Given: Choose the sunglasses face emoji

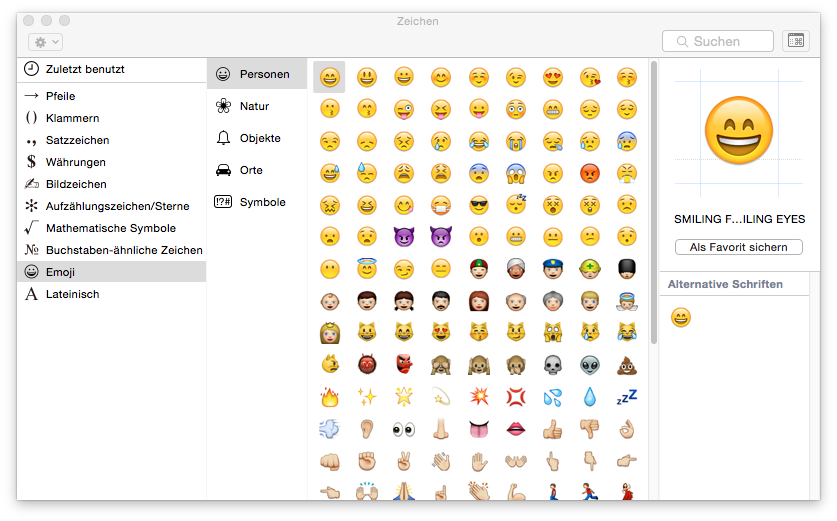Looking at the screenshot, I should [x=479, y=205].
